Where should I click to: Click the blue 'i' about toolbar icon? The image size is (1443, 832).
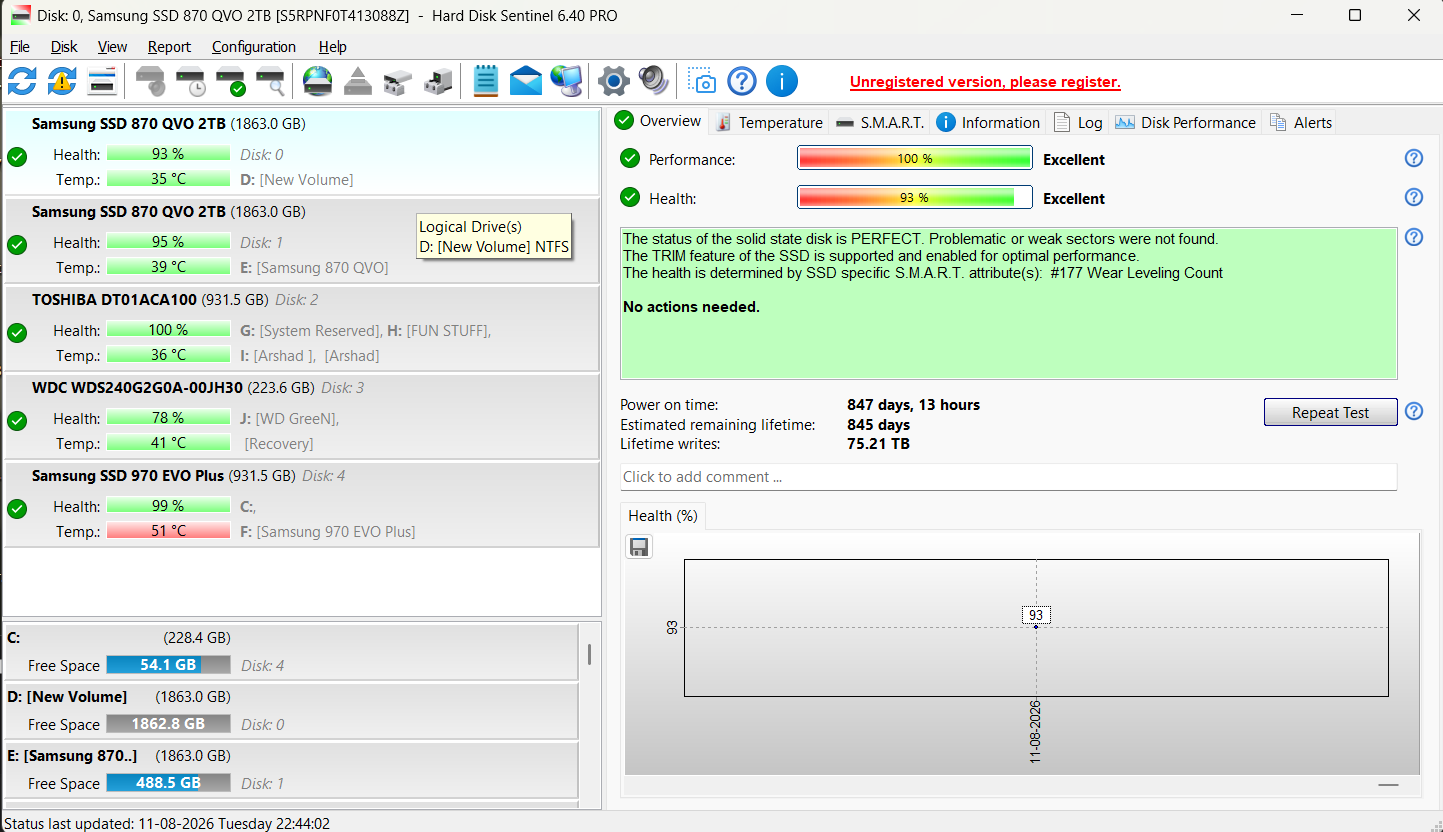click(782, 81)
